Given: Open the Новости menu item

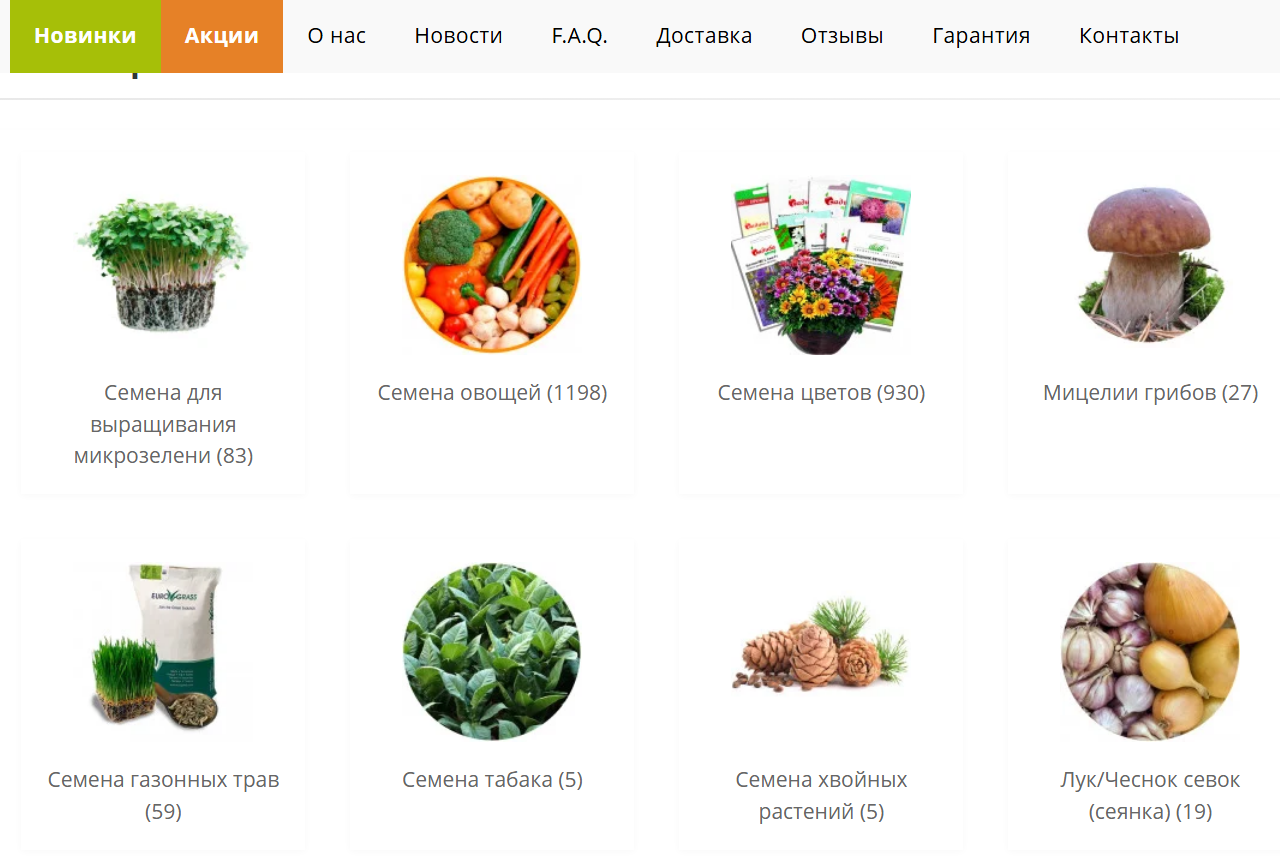Looking at the screenshot, I should [459, 36].
